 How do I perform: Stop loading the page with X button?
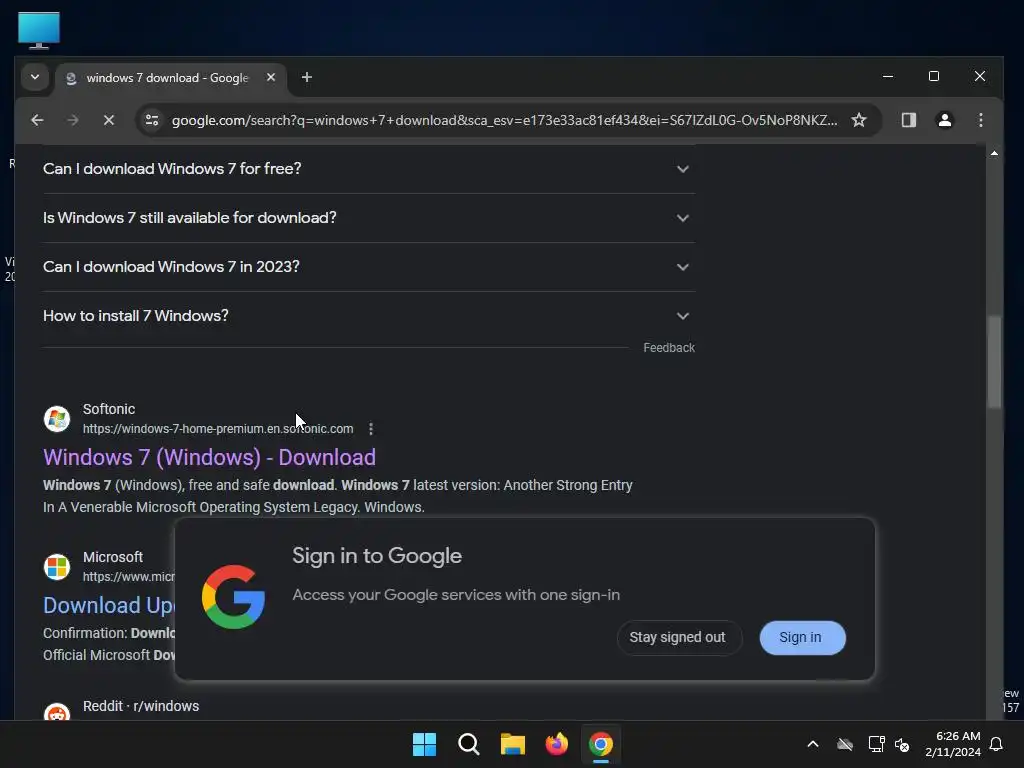coord(108,120)
